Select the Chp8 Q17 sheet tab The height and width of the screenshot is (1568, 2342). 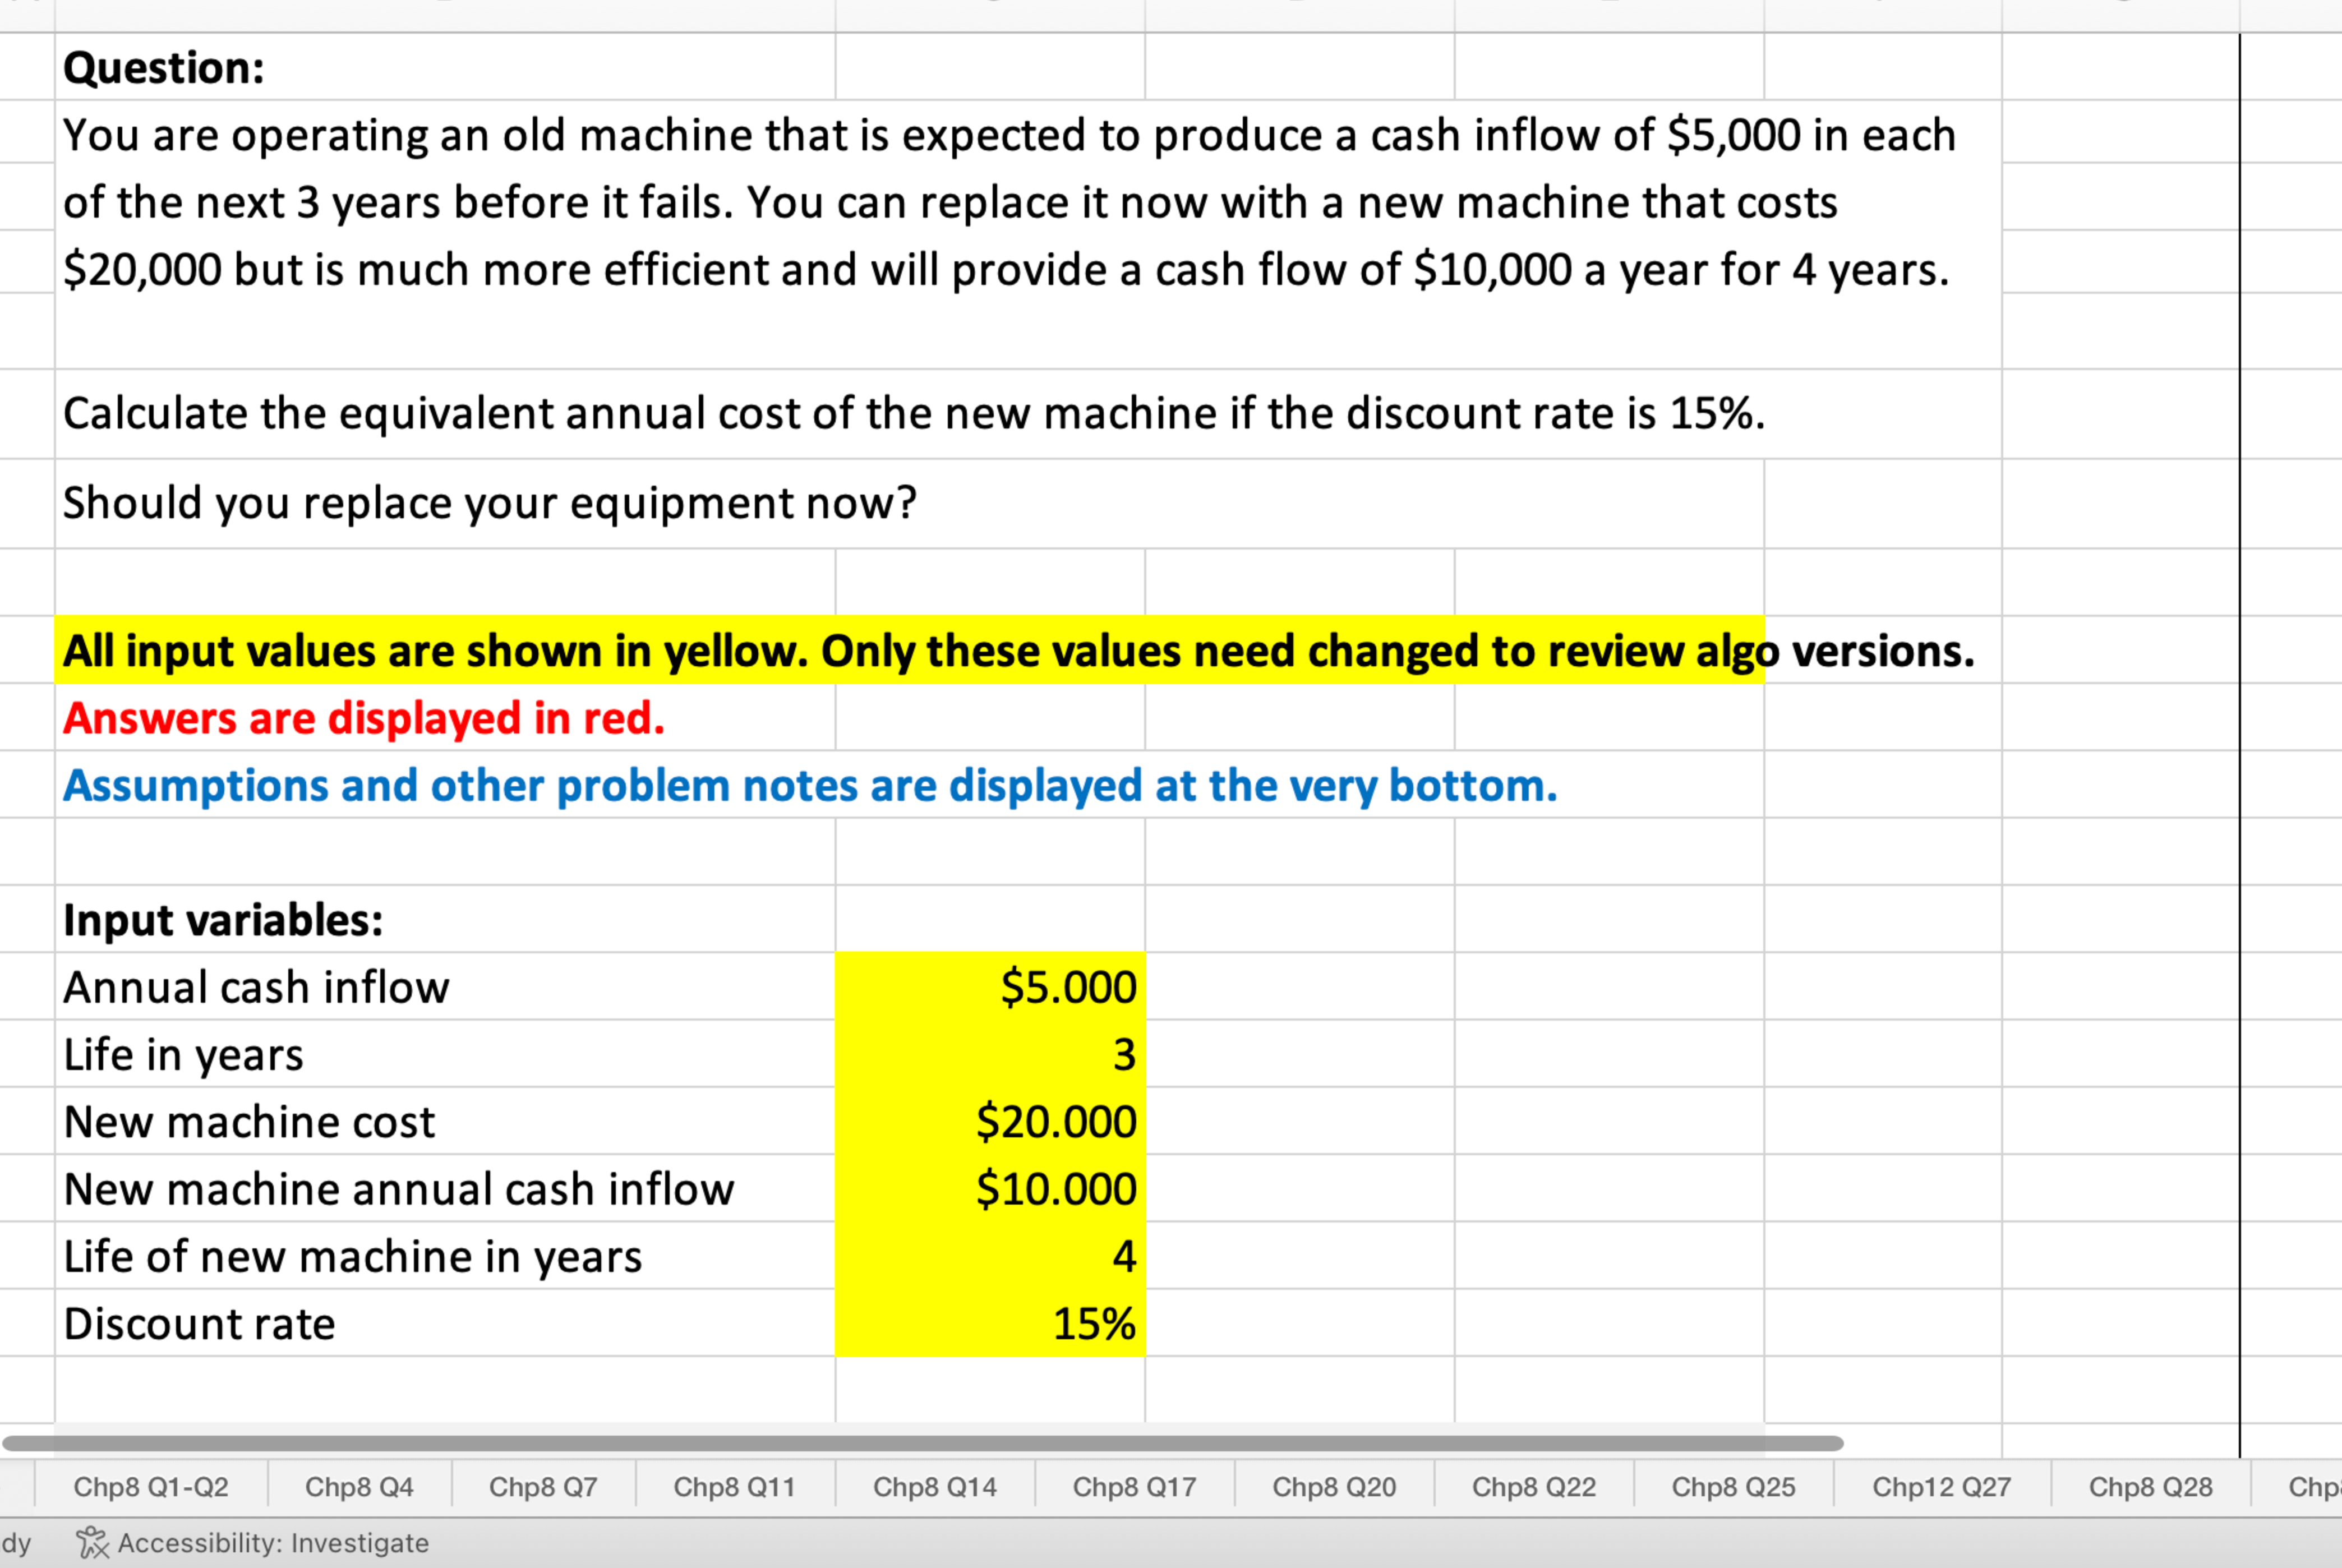pos(1135,1487)
